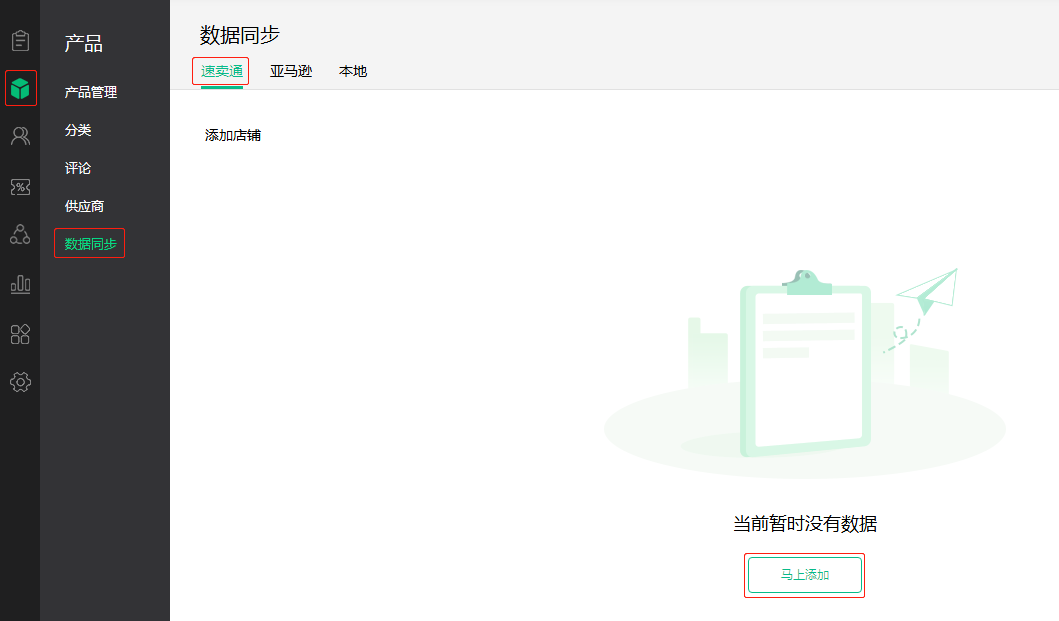Open the distribution network nodes icon
1059x621 pixels.
tap(20, 234)
